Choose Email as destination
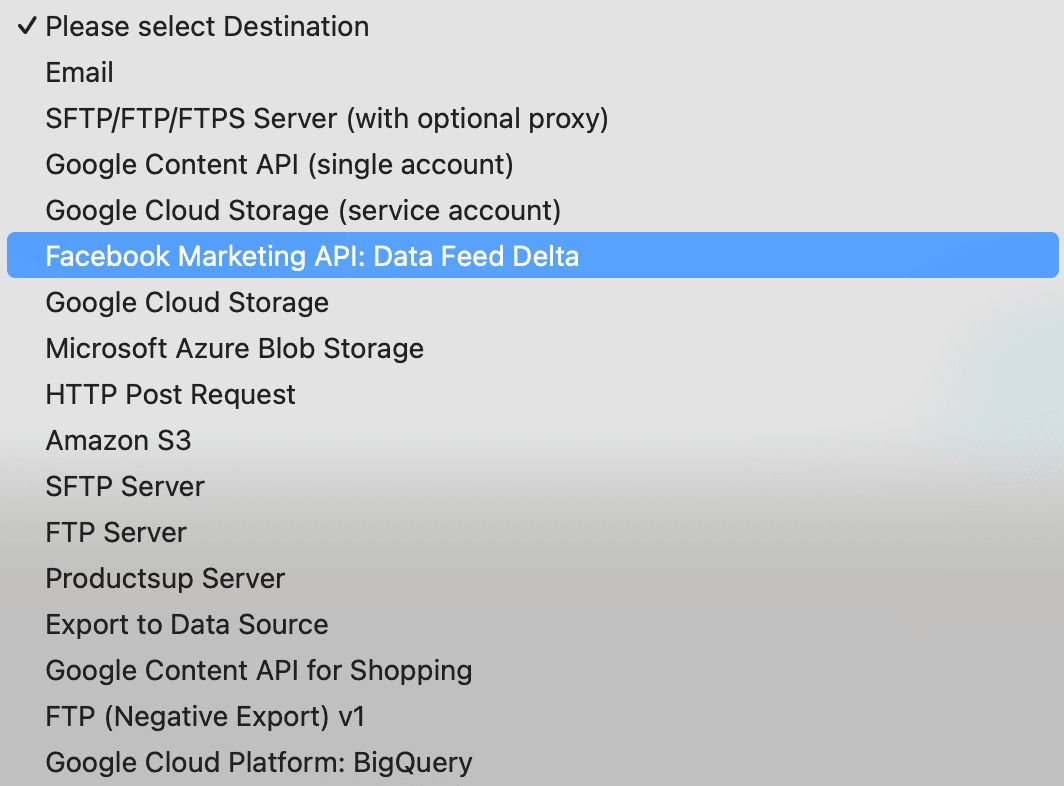 tap(533, 73)
